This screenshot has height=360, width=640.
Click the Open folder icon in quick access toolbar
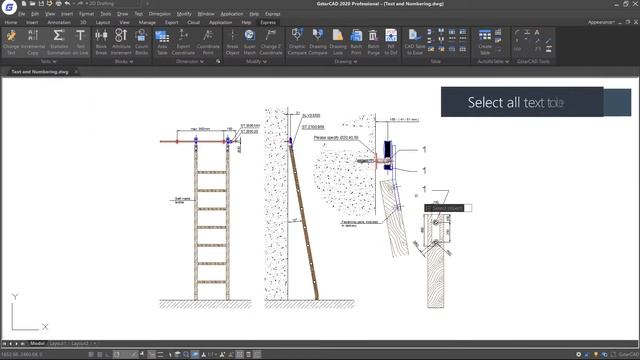[x=32, y=4]
